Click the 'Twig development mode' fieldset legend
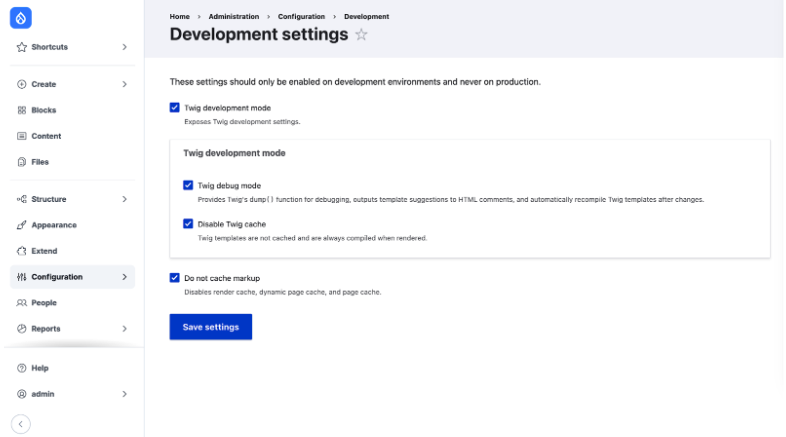This screenshot has width=786, height=437. (234, 153)
